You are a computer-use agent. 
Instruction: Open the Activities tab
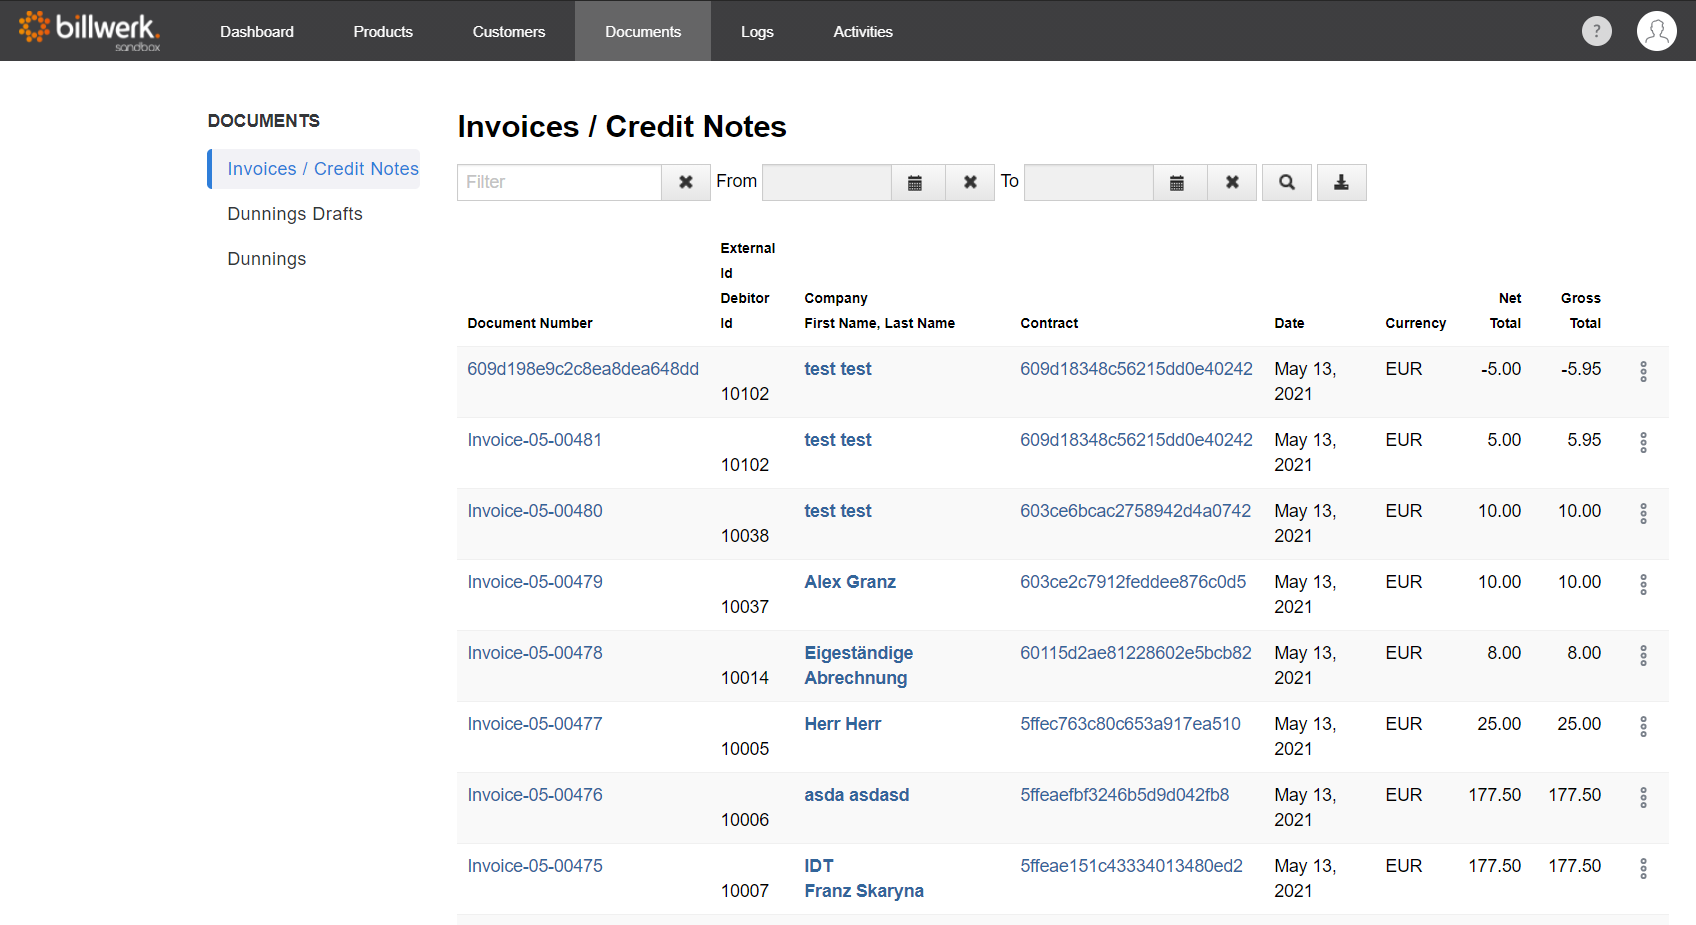tap(863, 31)
